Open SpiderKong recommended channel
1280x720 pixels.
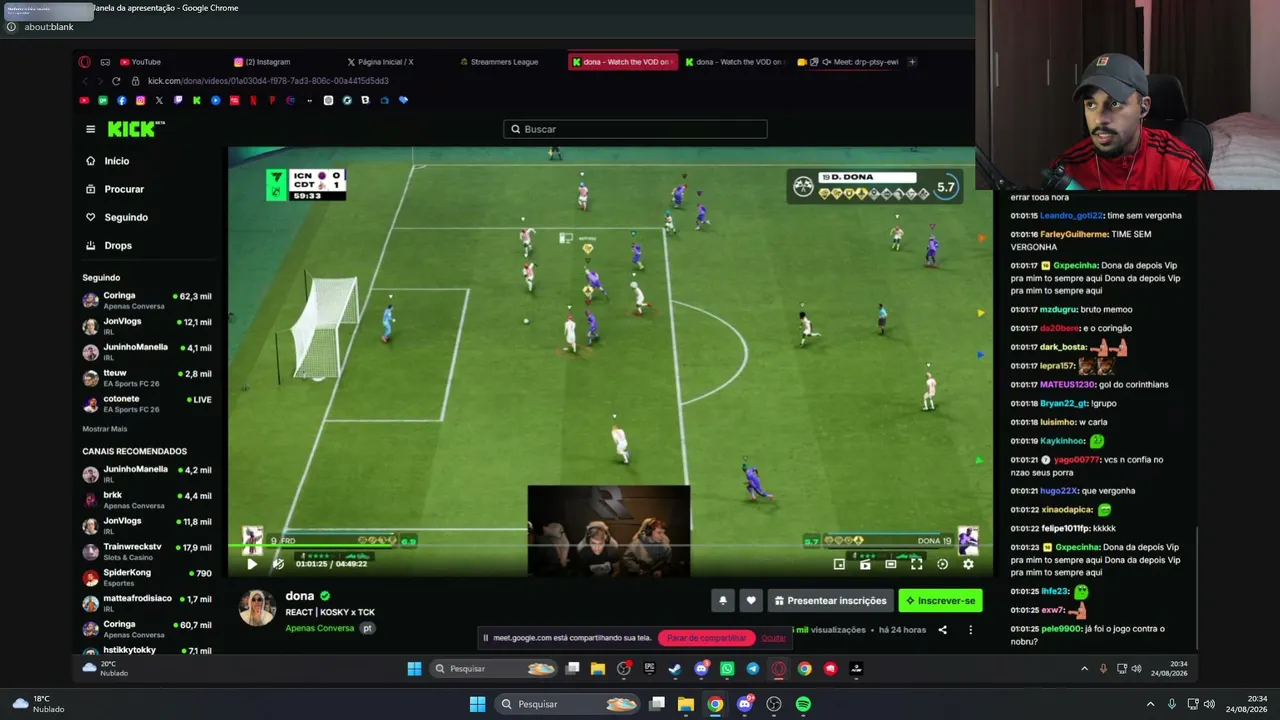click(x=147, y=578)
